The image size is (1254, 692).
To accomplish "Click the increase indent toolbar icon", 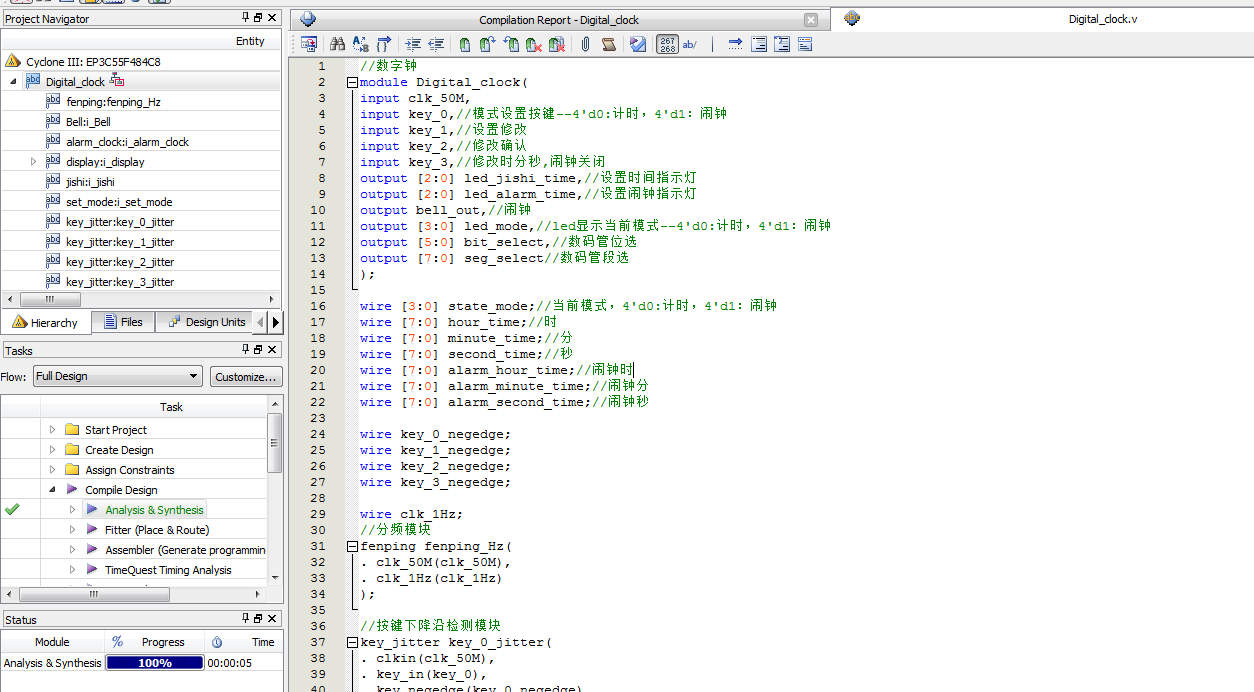I will click(x=413, y=44).
